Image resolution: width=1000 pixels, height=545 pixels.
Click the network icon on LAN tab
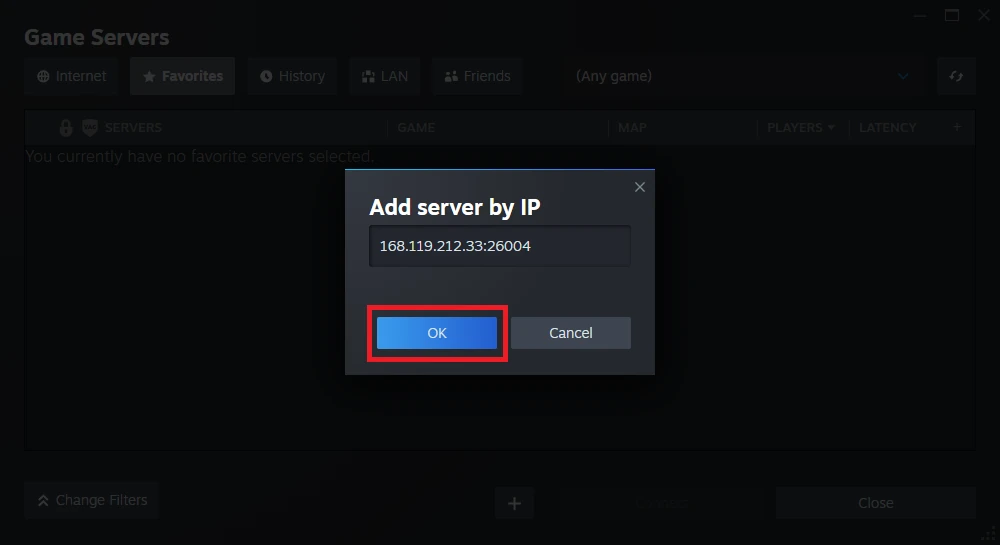(x=368, y=76)
